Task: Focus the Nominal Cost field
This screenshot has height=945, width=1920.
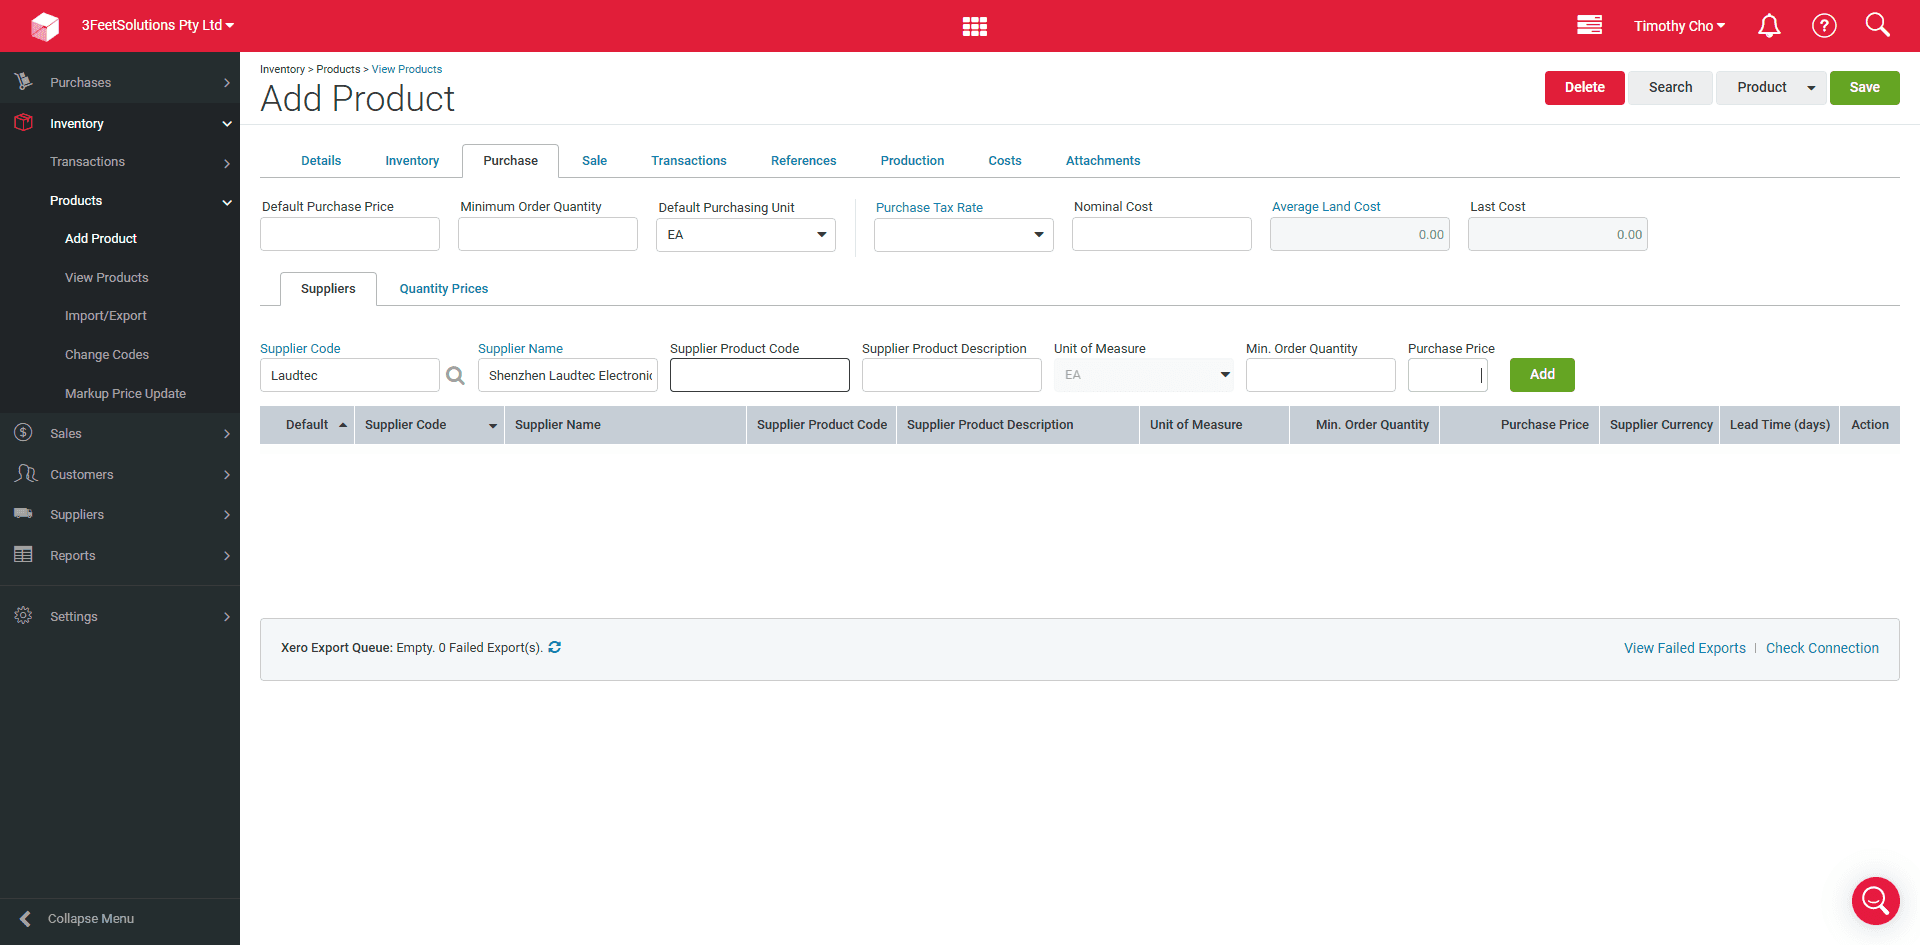Action: tap(1162, 234)
